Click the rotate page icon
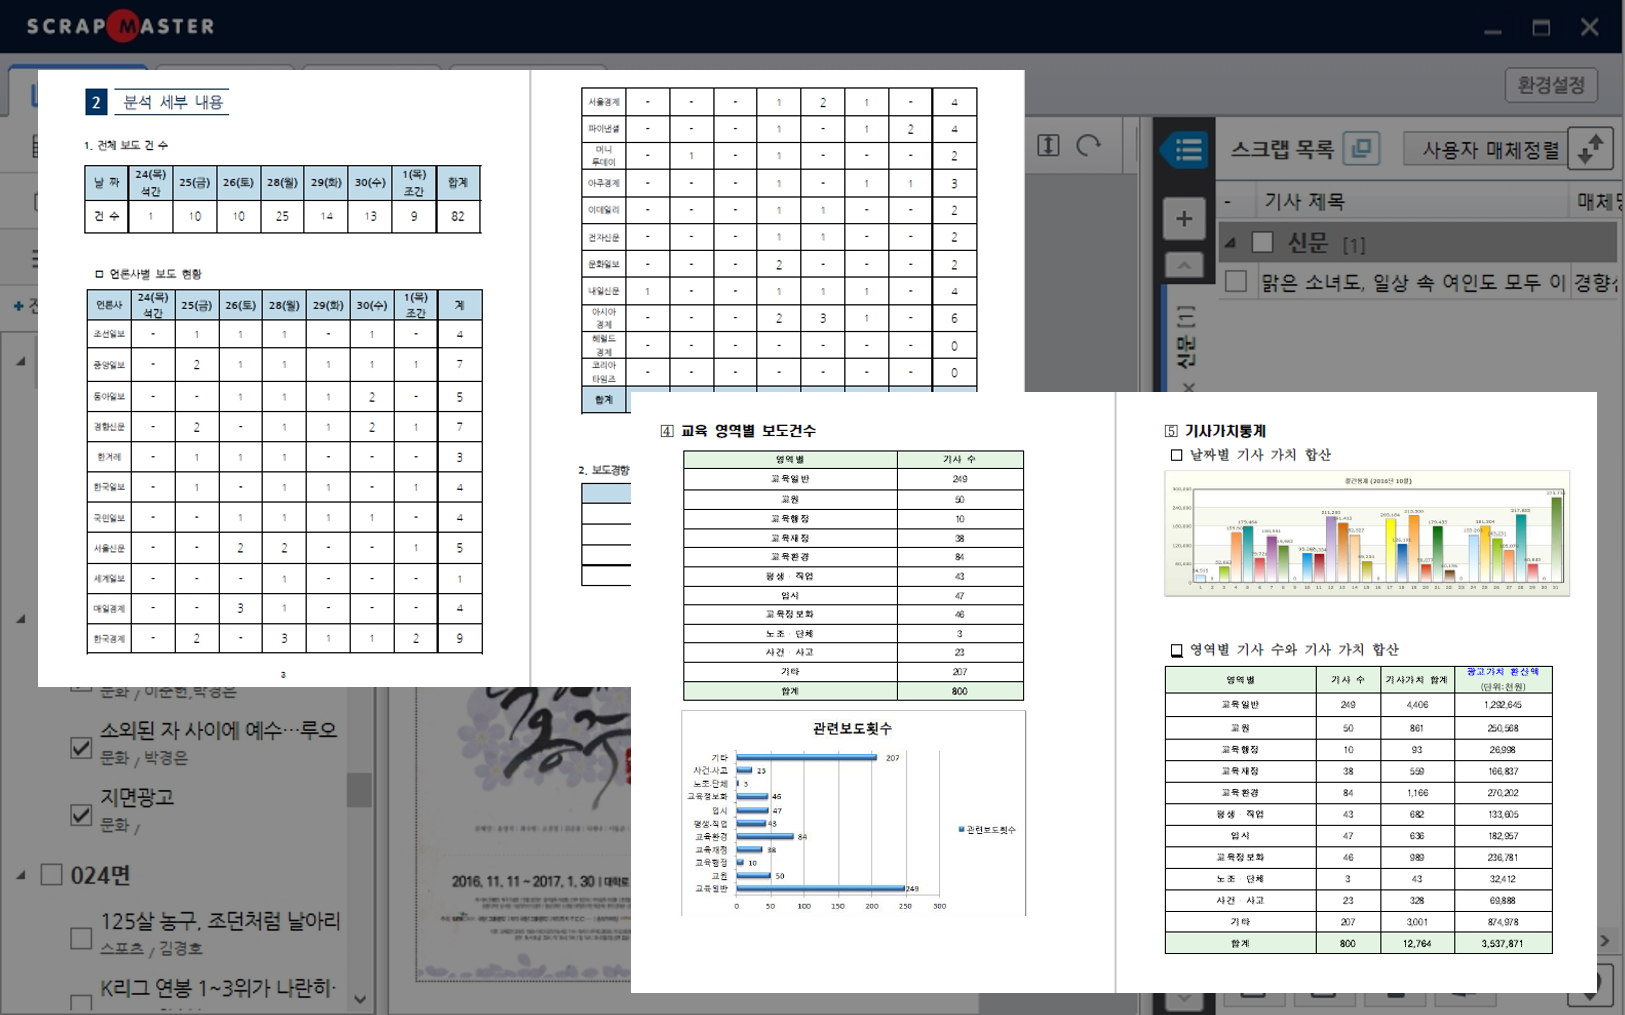This screenshot has height=1015, width=1625. pyautogui.click(x=1088, y=146)
